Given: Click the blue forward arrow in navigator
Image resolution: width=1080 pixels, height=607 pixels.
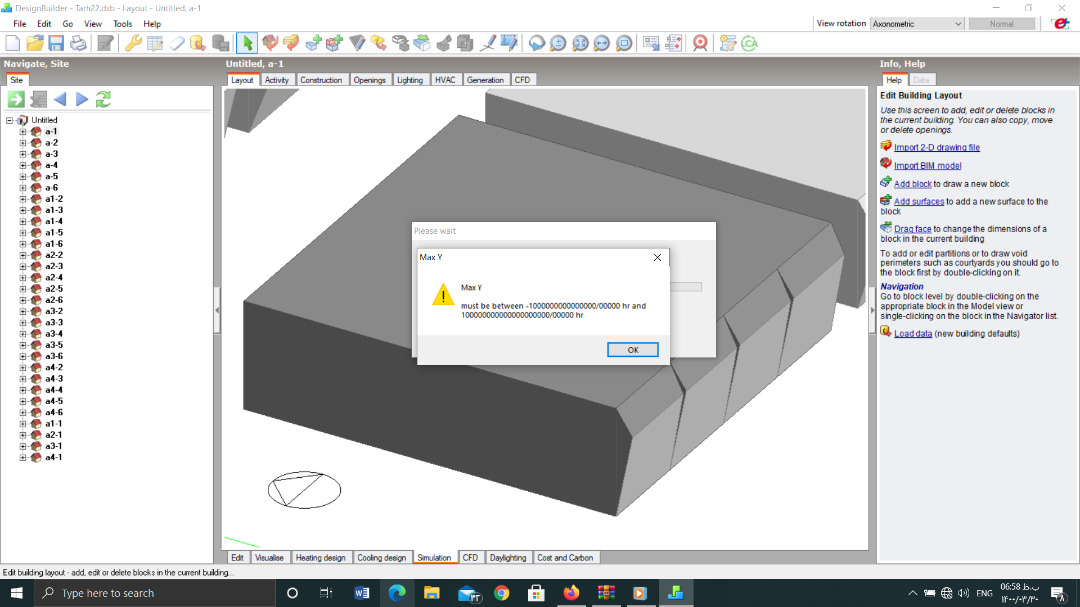Looking at the screenshot, I should coord(82,99).
